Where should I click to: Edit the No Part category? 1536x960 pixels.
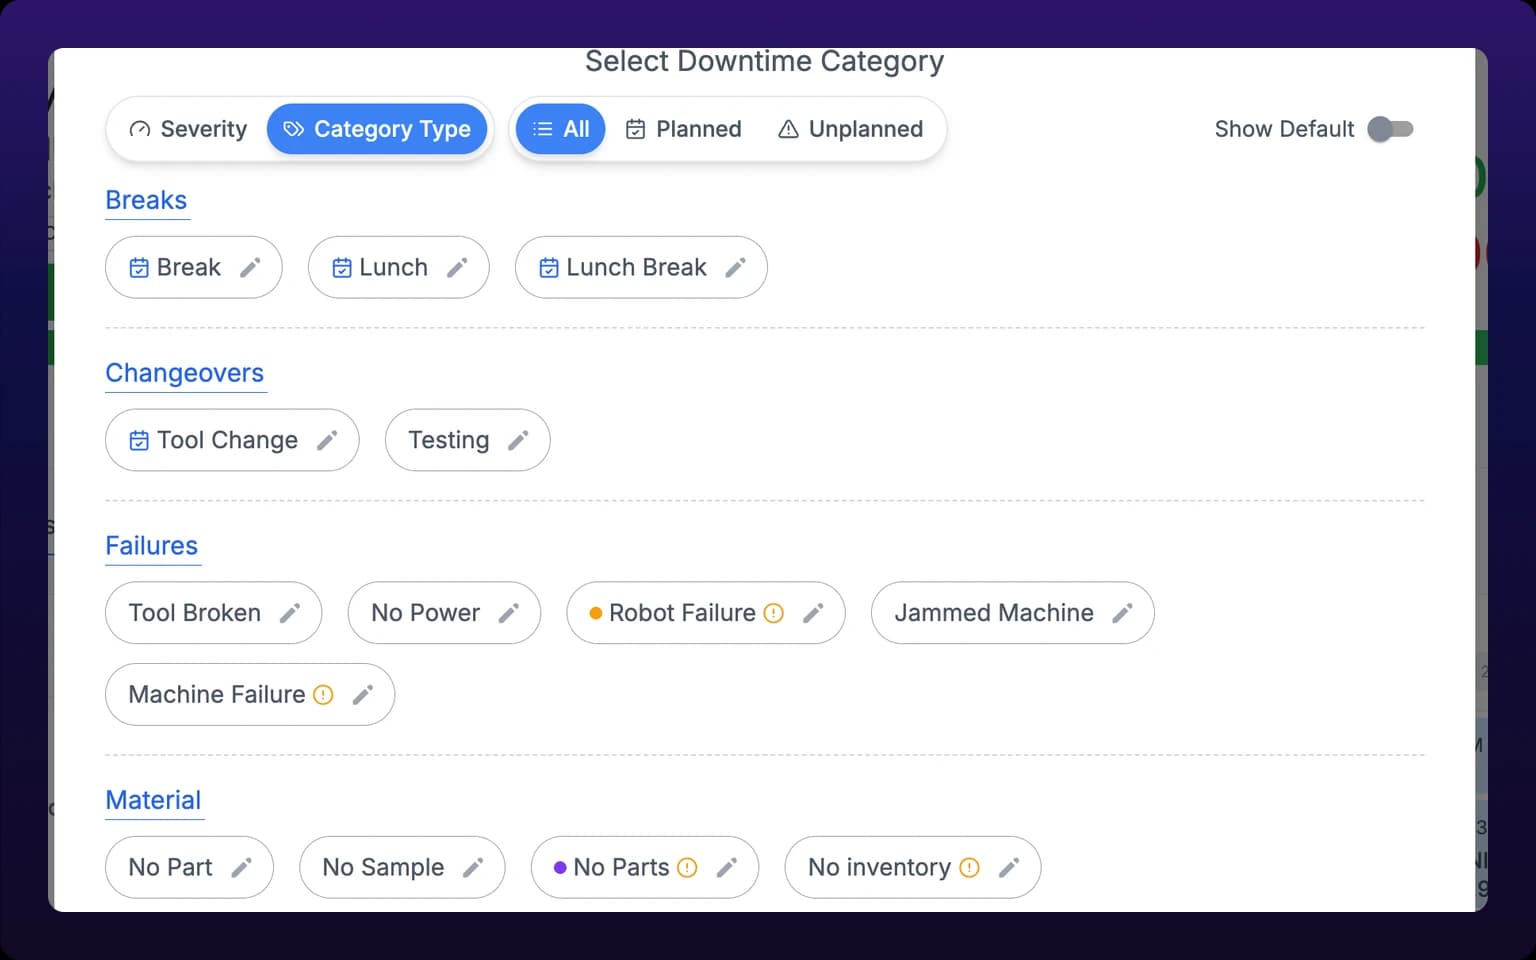coord(241,867)
